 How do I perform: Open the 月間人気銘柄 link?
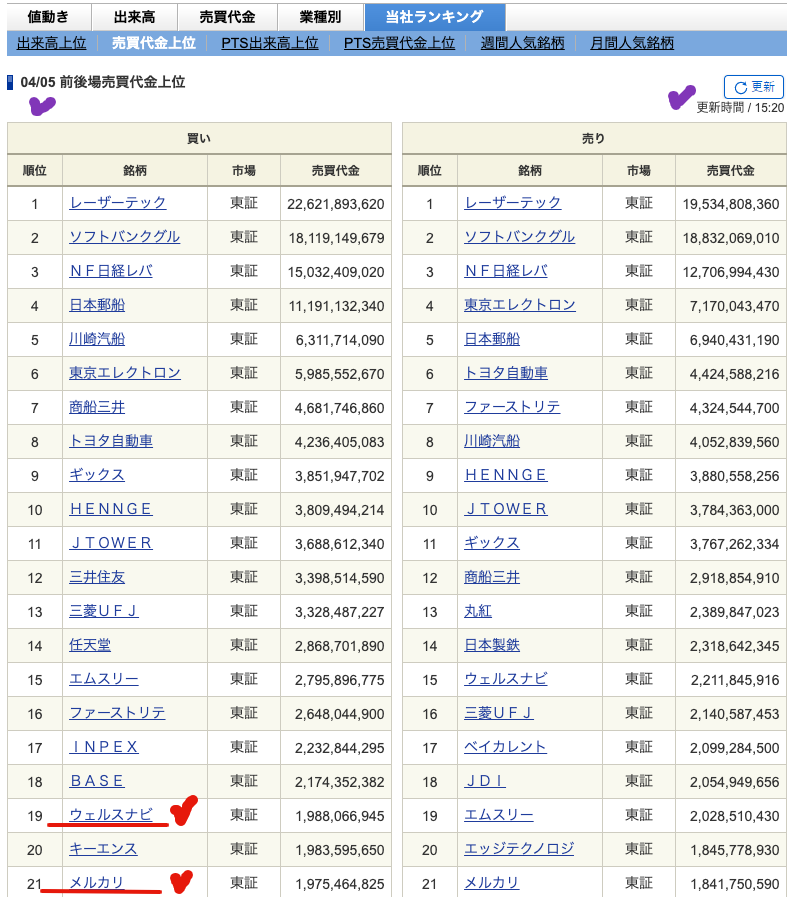631,43
